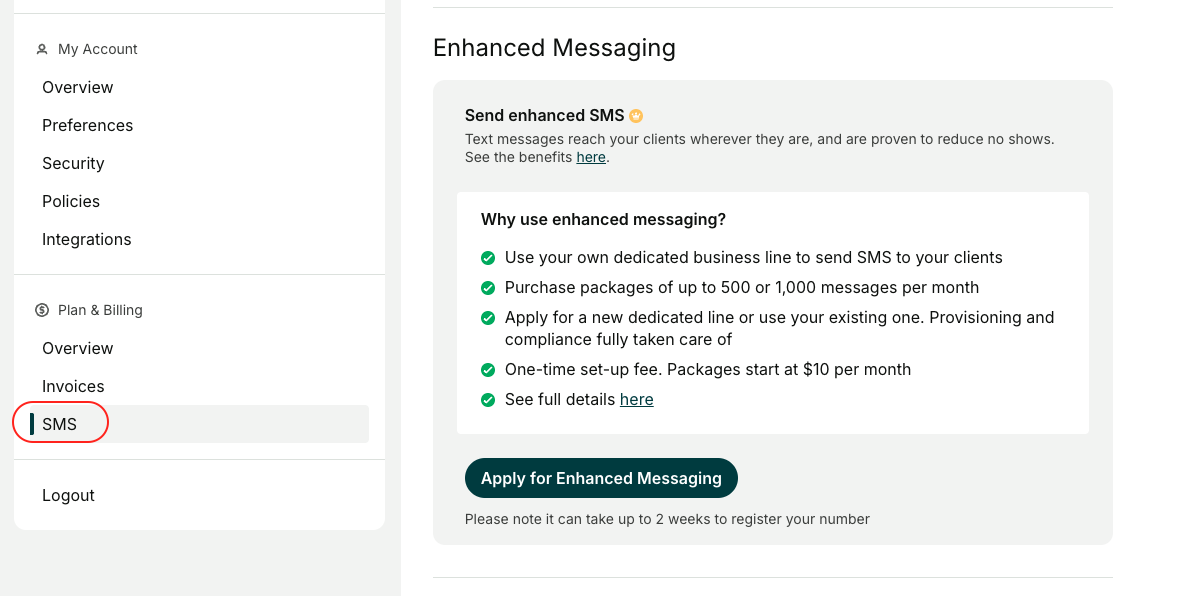The height and width of the screenshot is (596, 1185).
Task: Log out using the Logout link
Action: (68, 496)
